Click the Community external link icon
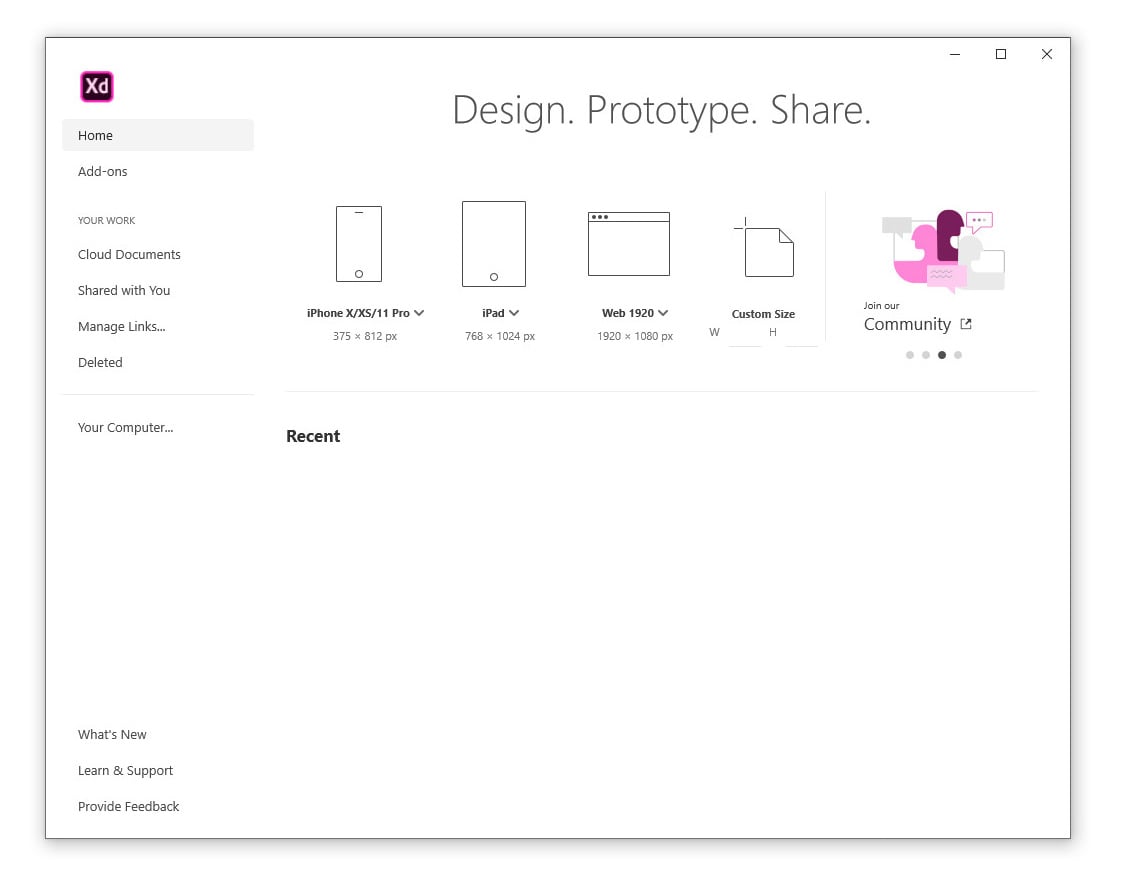Screen dimensions: 1130x896 [x=965, y=324]
